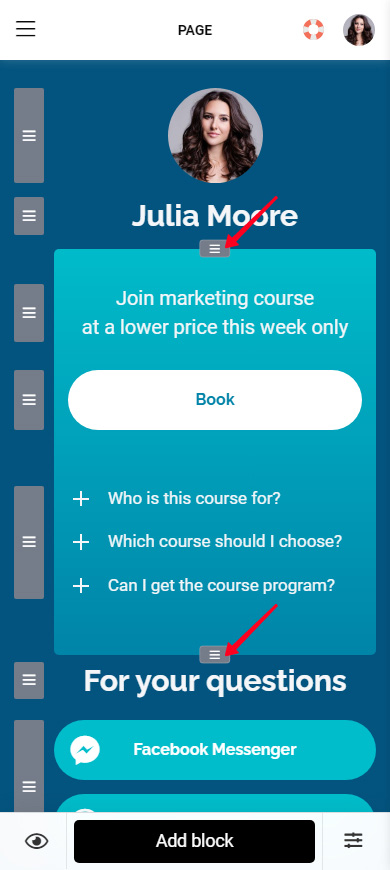Click the handle beside For your questions
Screen dimensions: 390x870
coord(29,680)
